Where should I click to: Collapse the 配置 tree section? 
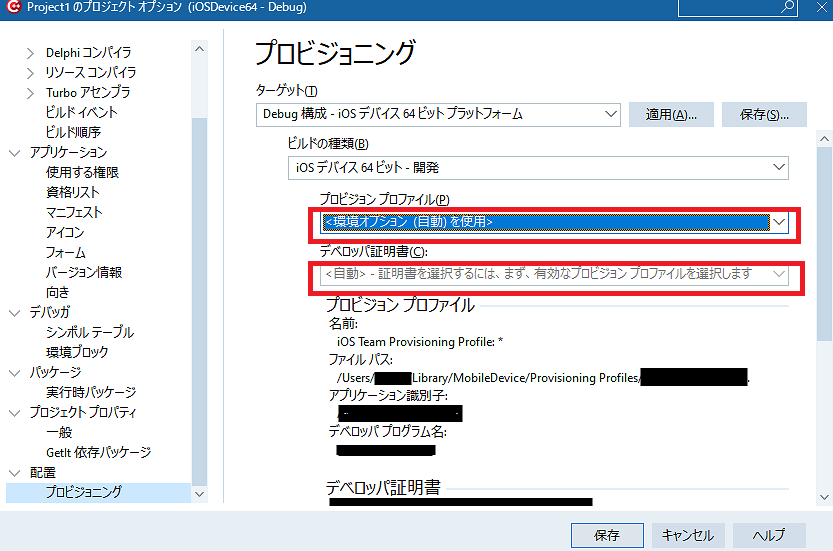click(x=15, y=473)
